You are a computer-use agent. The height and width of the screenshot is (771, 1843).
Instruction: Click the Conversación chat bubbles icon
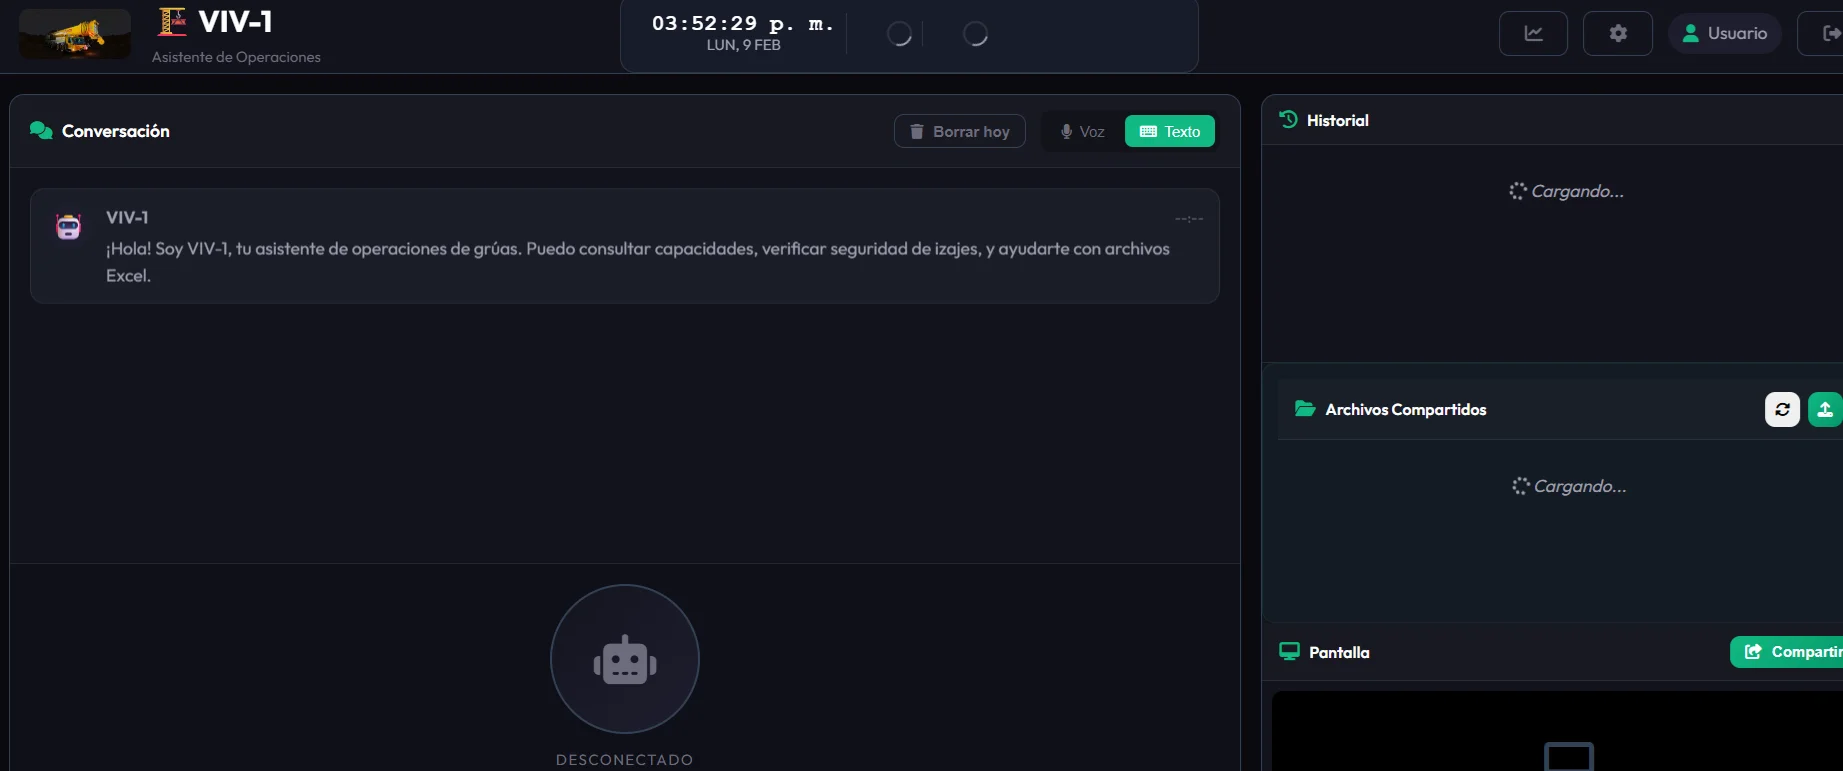pyautogui.click(x=41, y=131)
